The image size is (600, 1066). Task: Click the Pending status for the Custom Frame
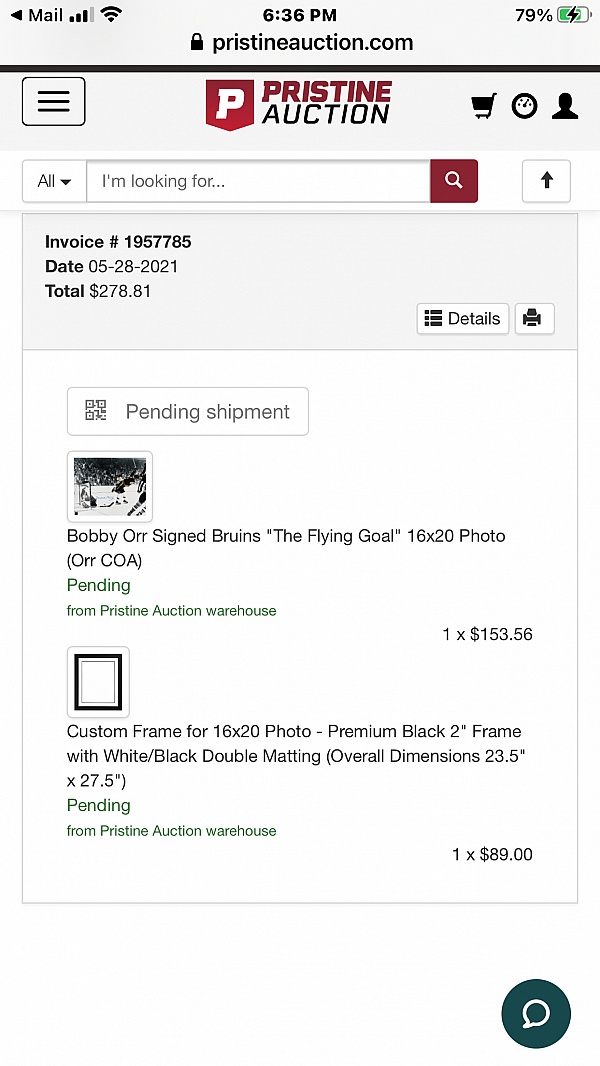(98, 805)
